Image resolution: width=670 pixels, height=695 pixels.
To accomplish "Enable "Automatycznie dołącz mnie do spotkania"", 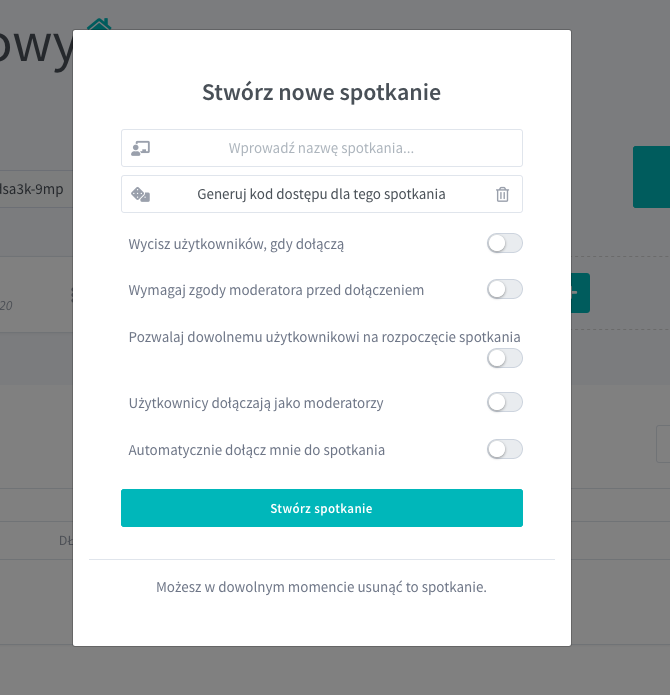I will pyautogui.click(x=504, y=449).
